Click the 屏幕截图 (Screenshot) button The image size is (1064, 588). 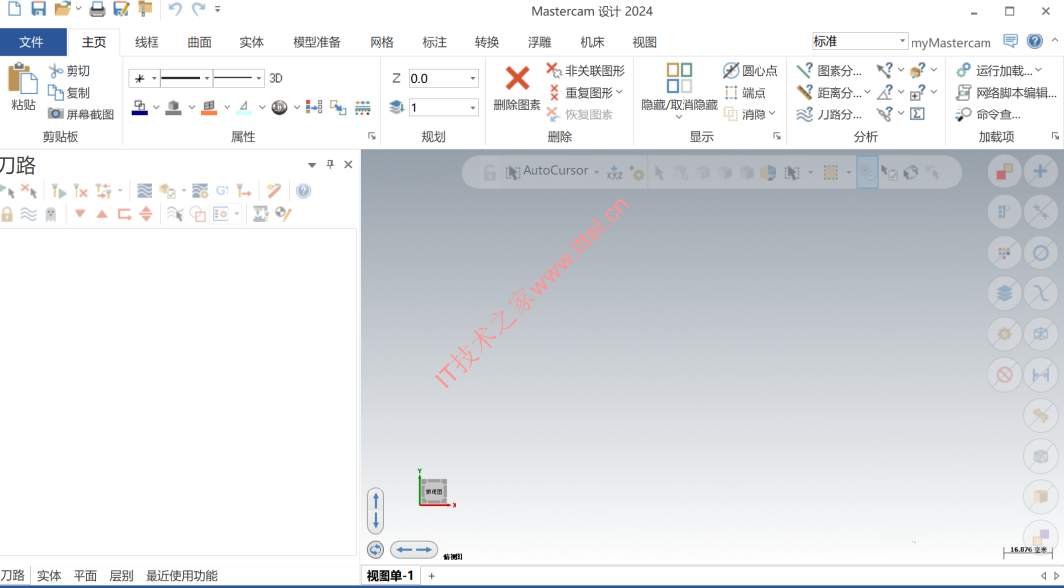(81, 114)
